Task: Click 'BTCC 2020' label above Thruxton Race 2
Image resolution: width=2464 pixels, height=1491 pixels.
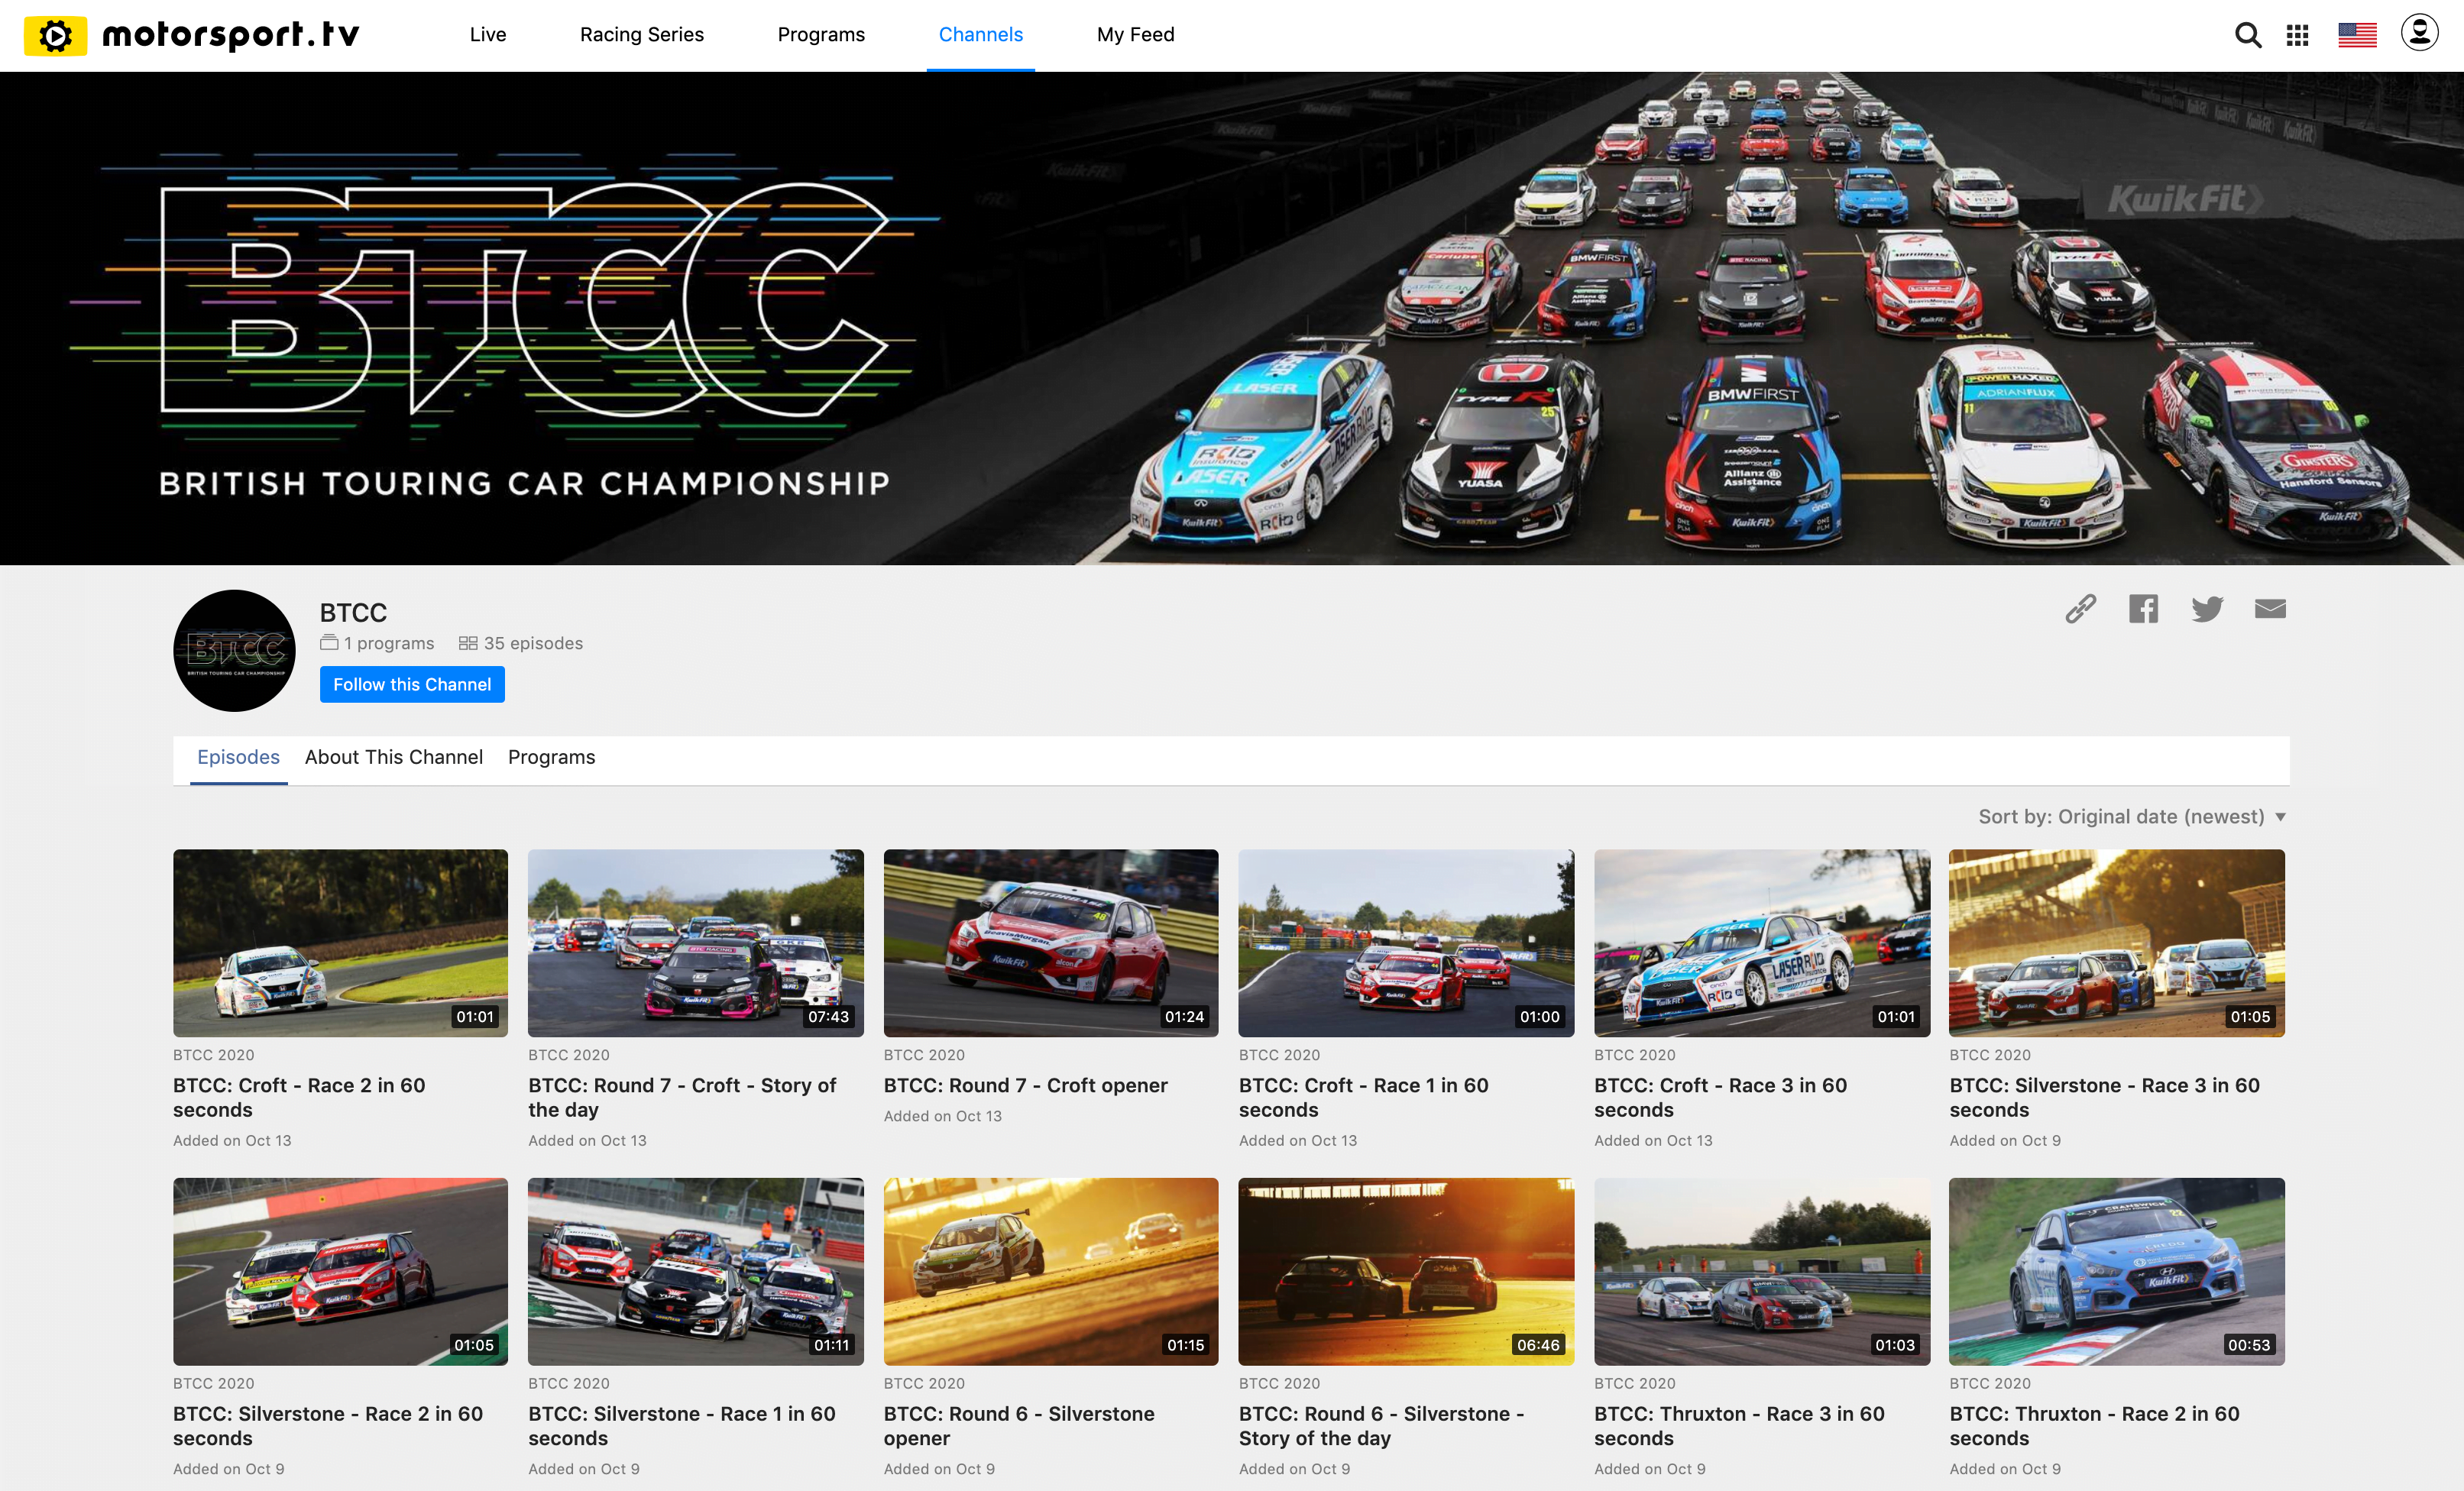Action: pyautogui.click(x=1990, y=1384)
